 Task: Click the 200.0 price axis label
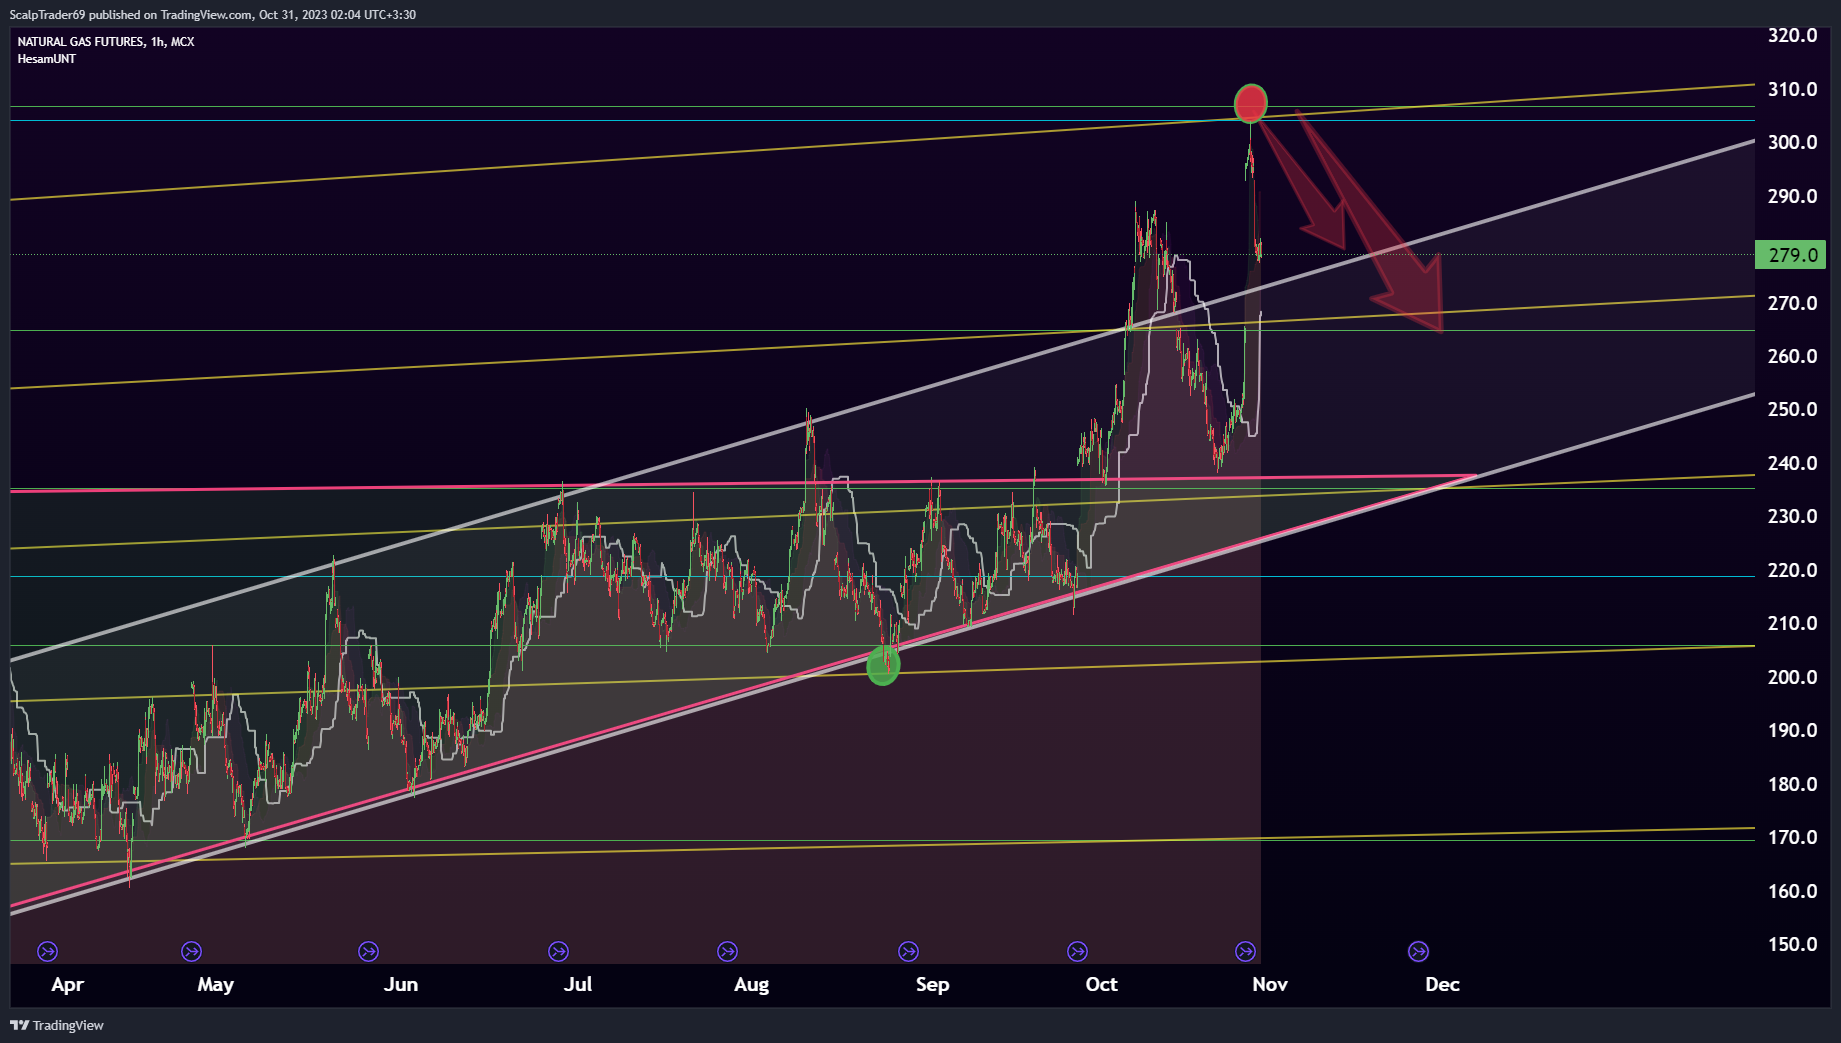pyautogui.click(x=1792, y=677)
